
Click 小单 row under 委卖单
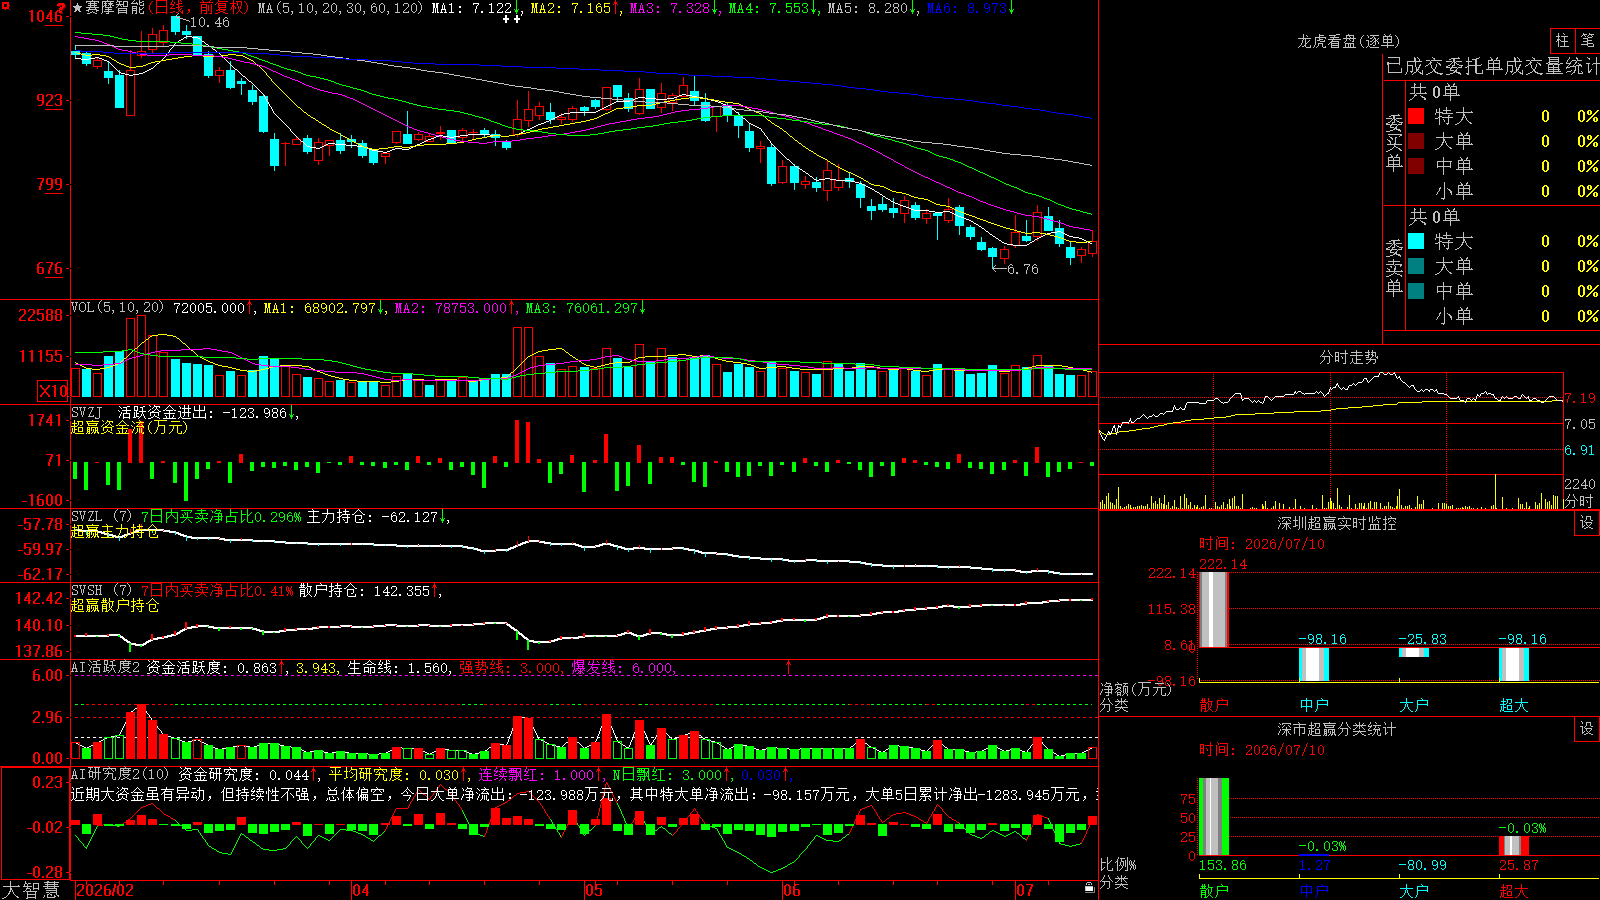pyautogui.click(x=1503, y=316)
